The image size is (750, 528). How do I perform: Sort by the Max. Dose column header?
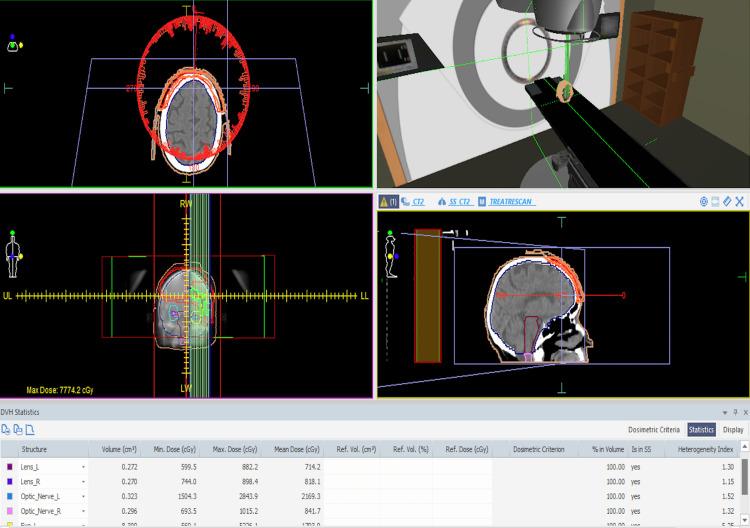click(229, 449)
